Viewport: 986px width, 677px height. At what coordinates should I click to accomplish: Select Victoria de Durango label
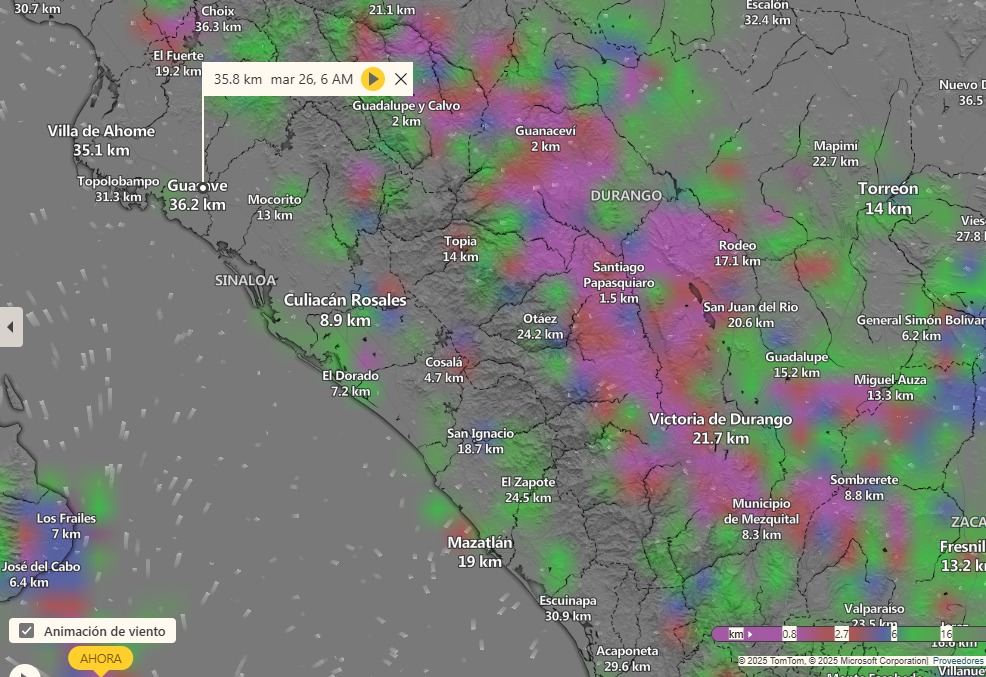[721, 429]
